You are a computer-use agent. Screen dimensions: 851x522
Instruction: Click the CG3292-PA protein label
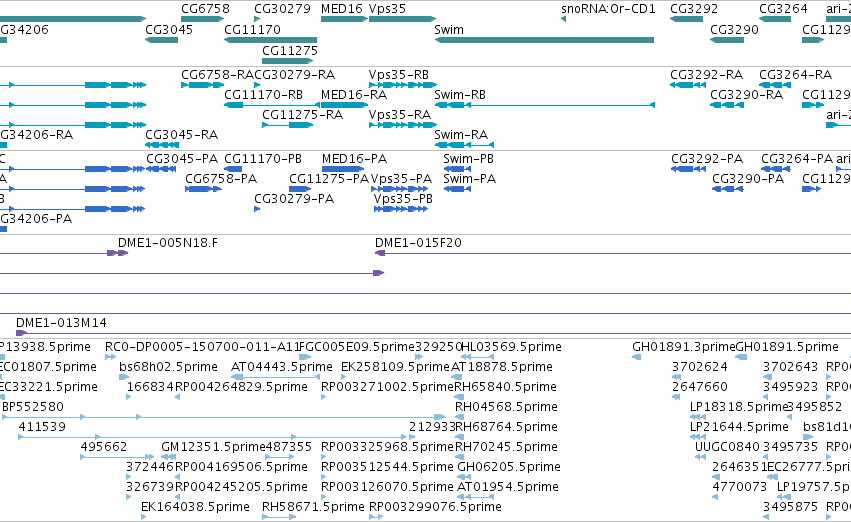(x=707, y=158)
